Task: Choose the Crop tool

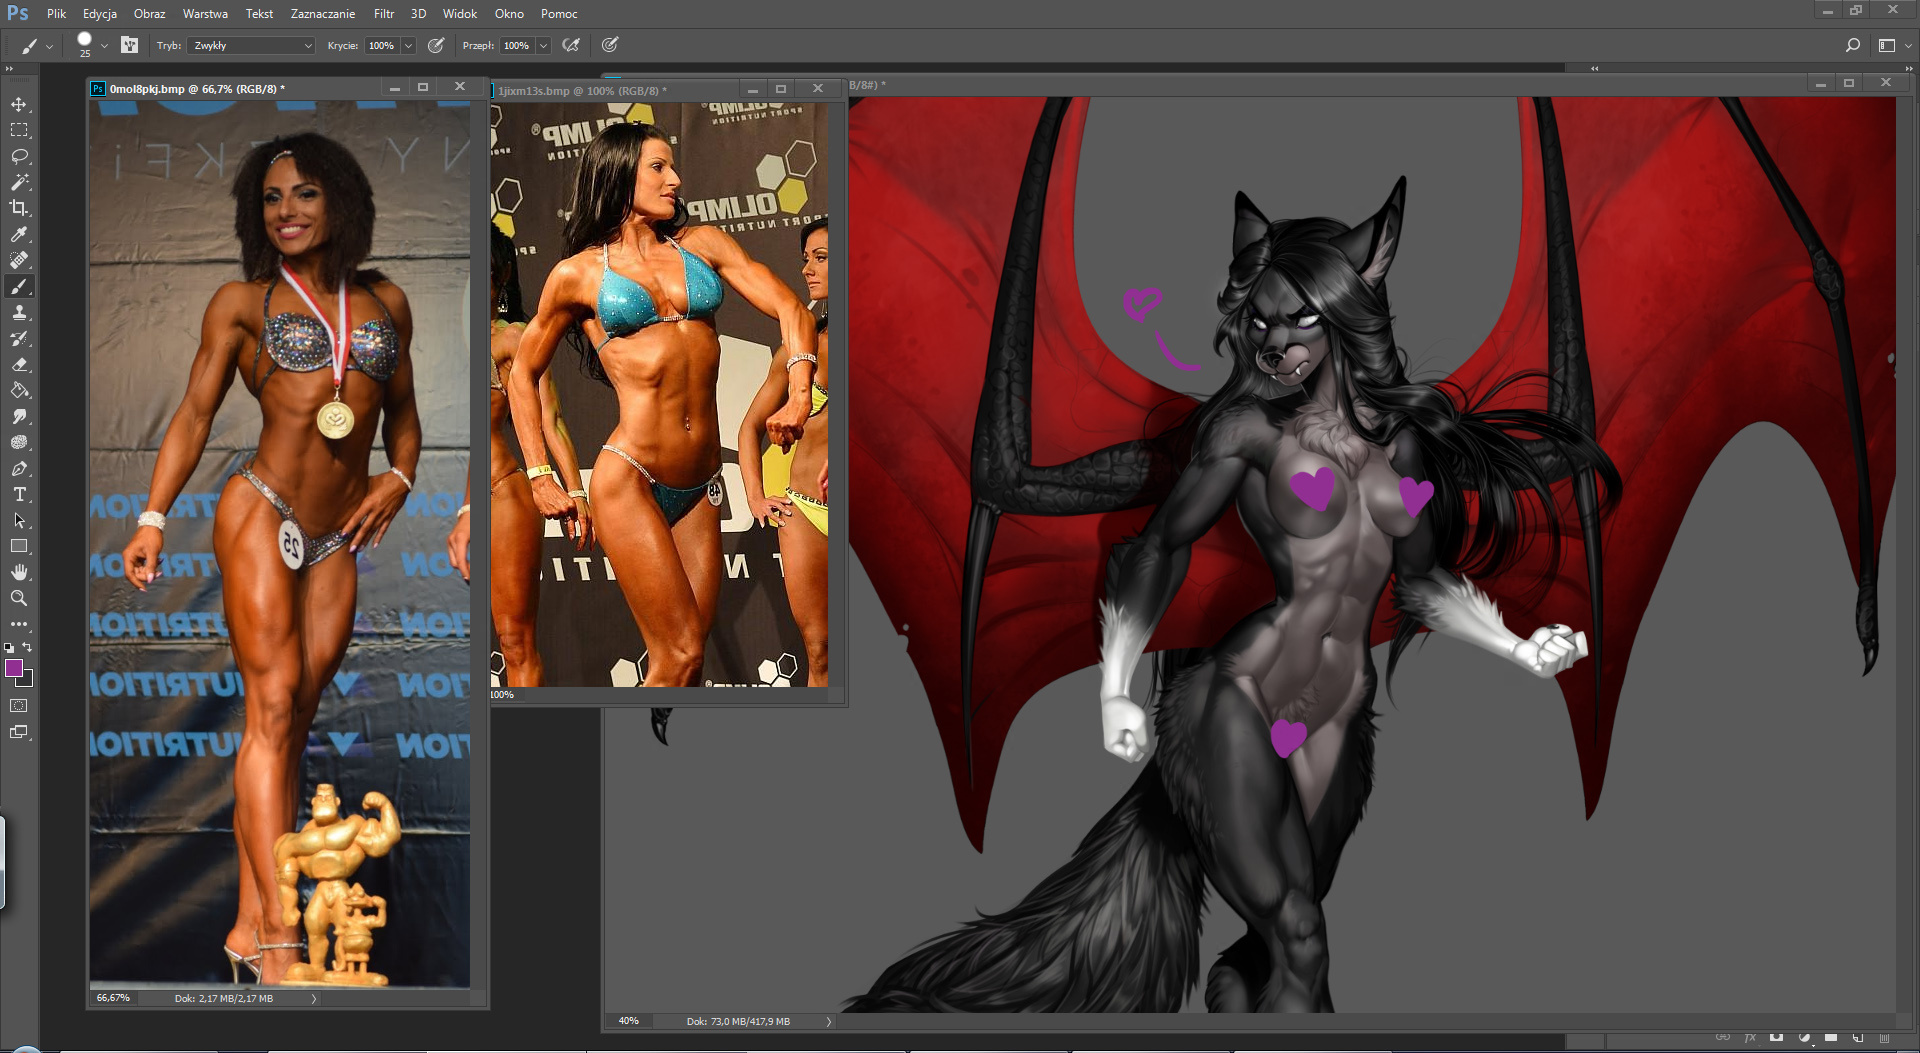Action: tap(19, 209)
